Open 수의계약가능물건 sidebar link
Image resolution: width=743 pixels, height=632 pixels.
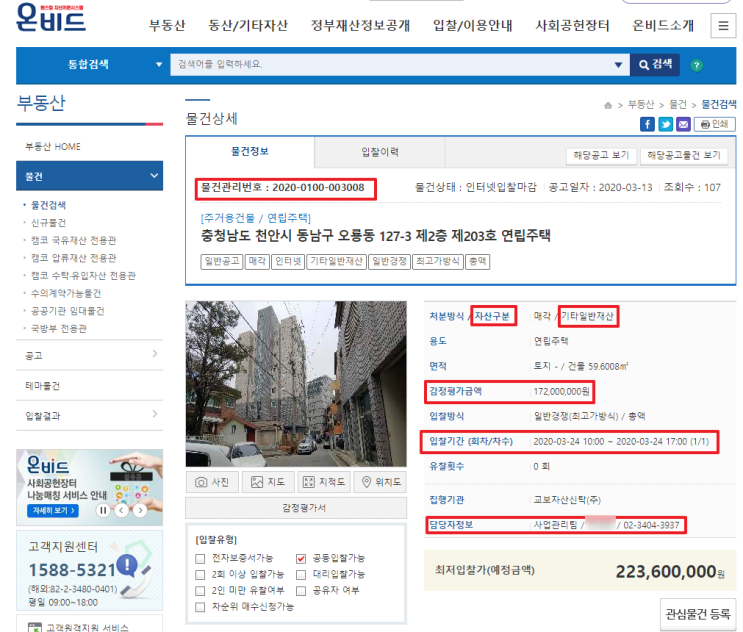point(66,293)
